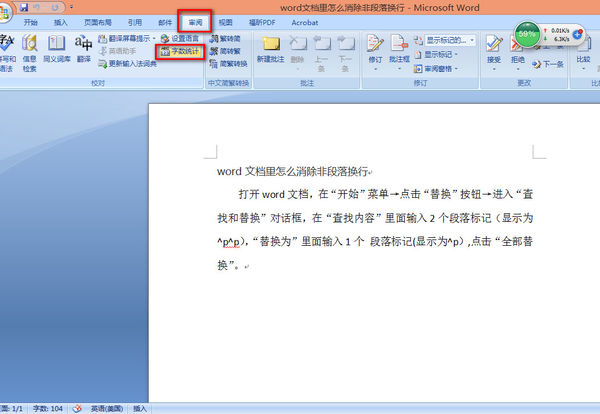Click the 设置语言 button
This screenshot has width=600, height=414.
click(180, 39)
